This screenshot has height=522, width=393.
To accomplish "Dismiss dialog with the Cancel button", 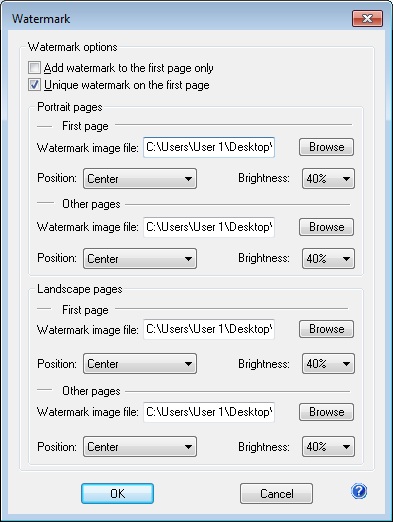I will (x=276, y=494).
